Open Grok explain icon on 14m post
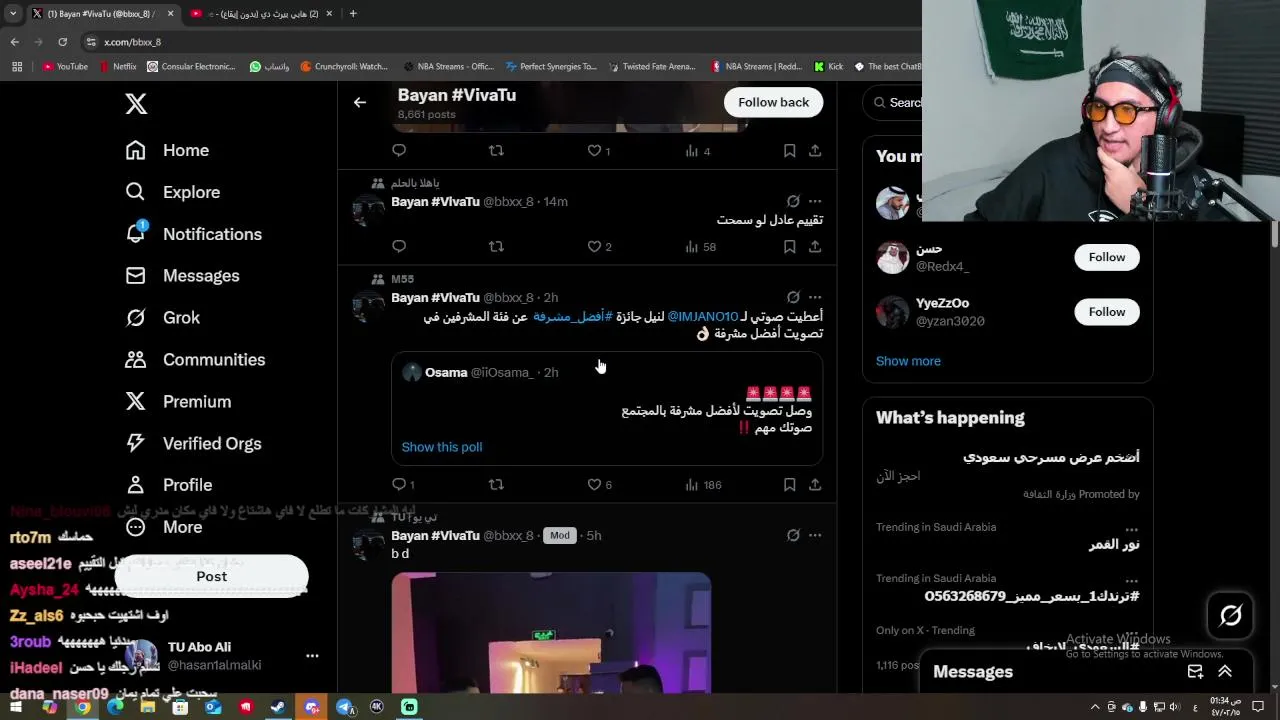Viewport: 1280px width, 720px height. coord(793,201)
